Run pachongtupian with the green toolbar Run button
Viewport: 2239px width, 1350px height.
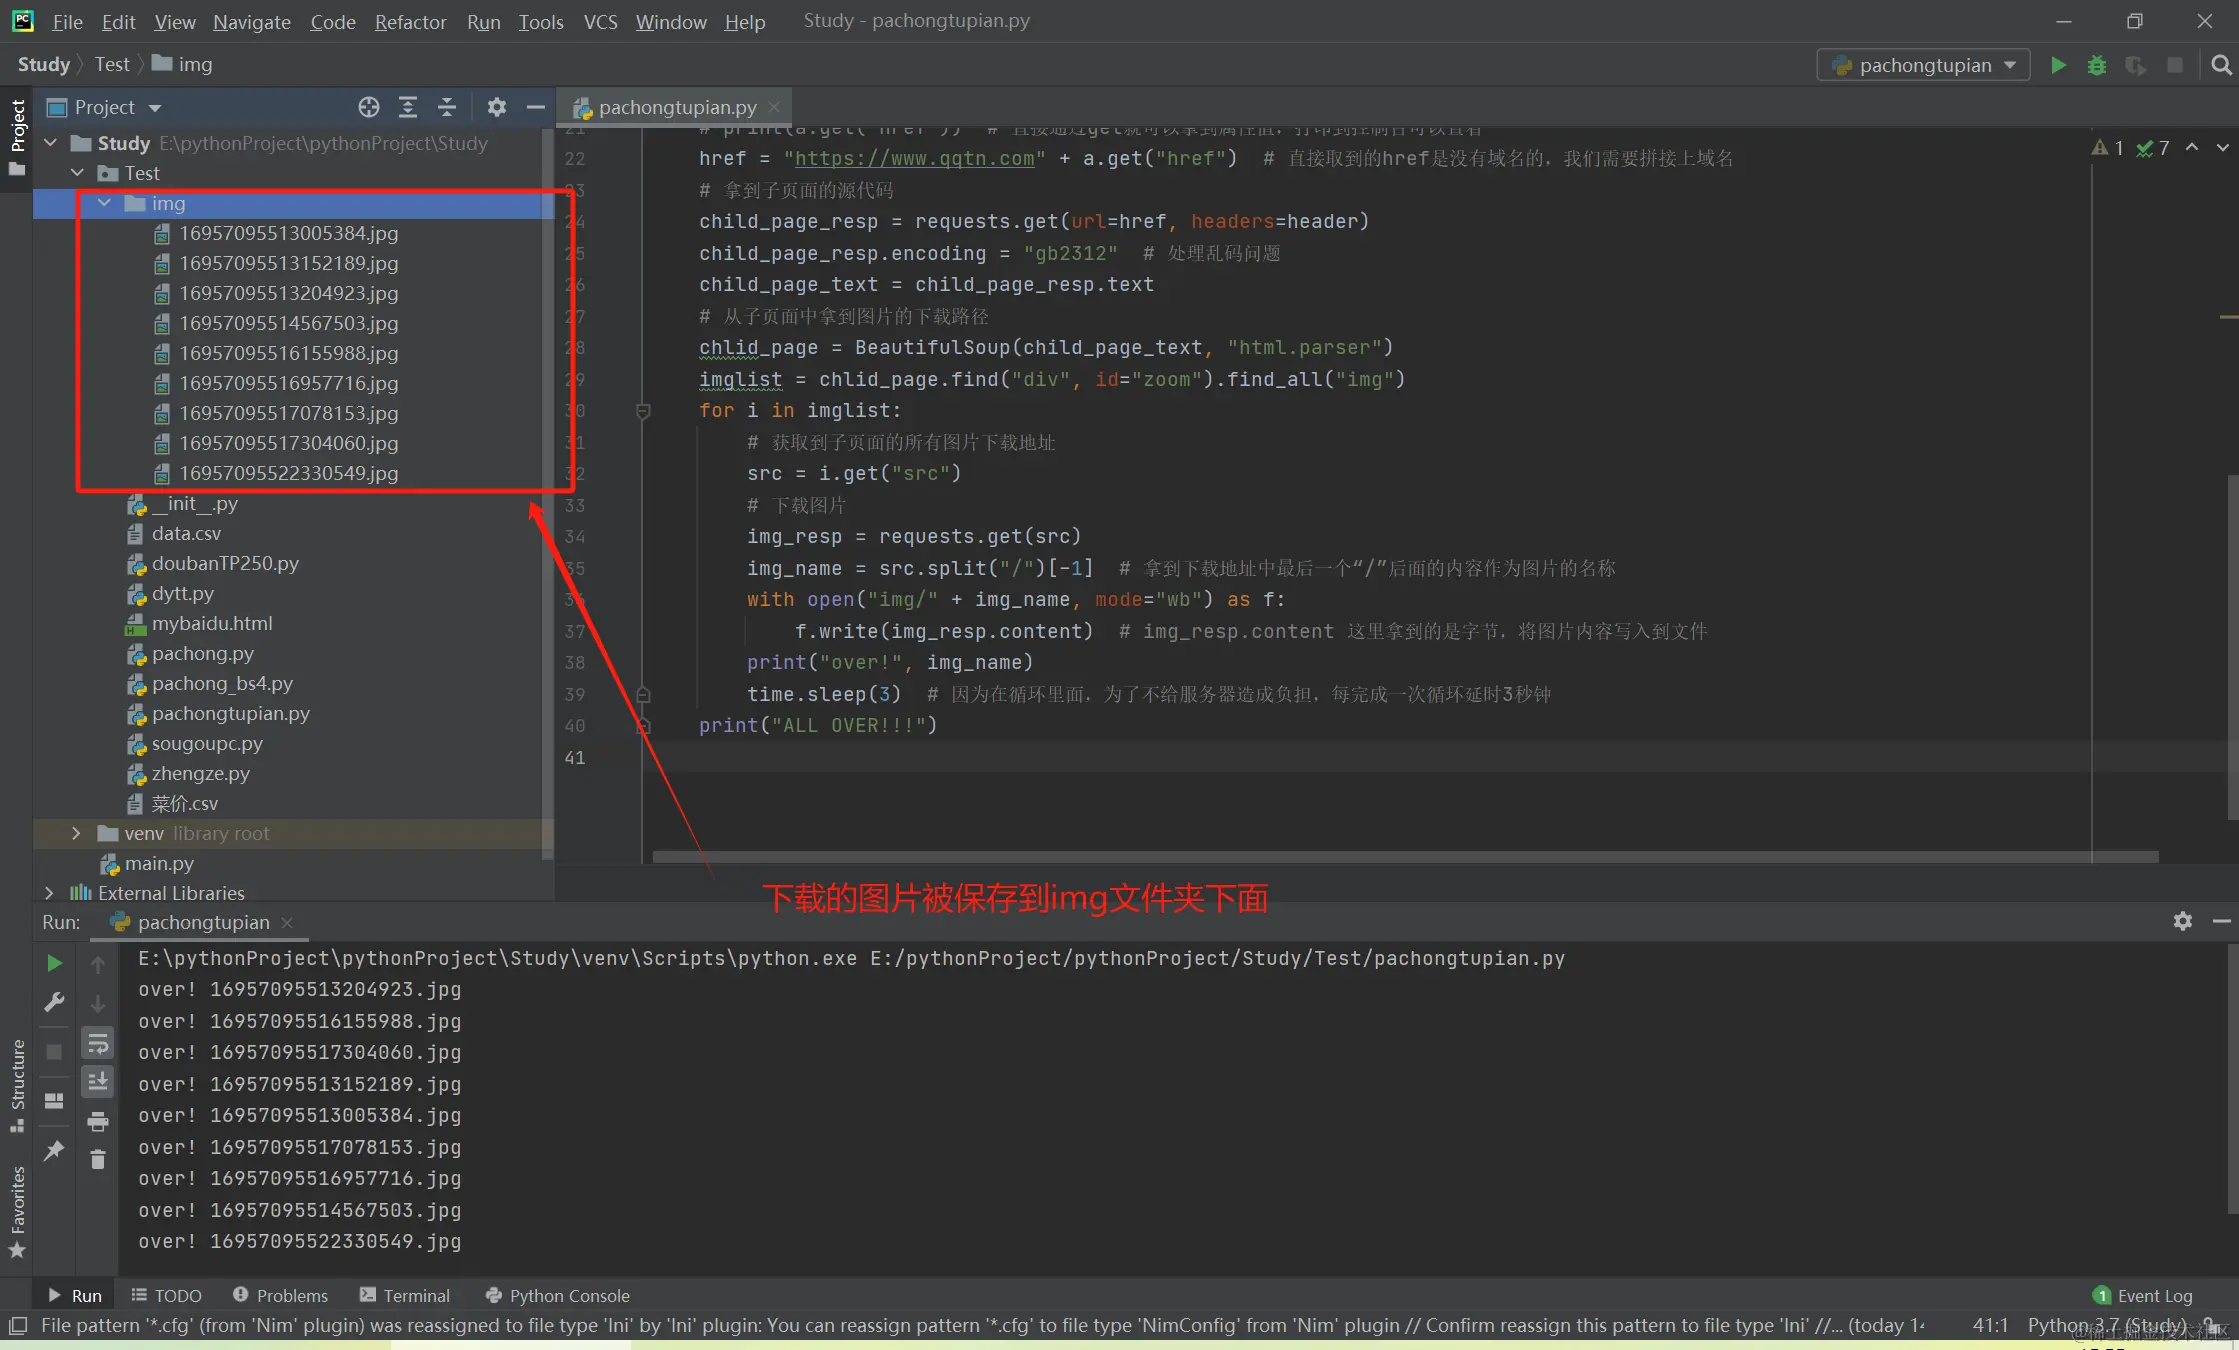[2058, 65]
